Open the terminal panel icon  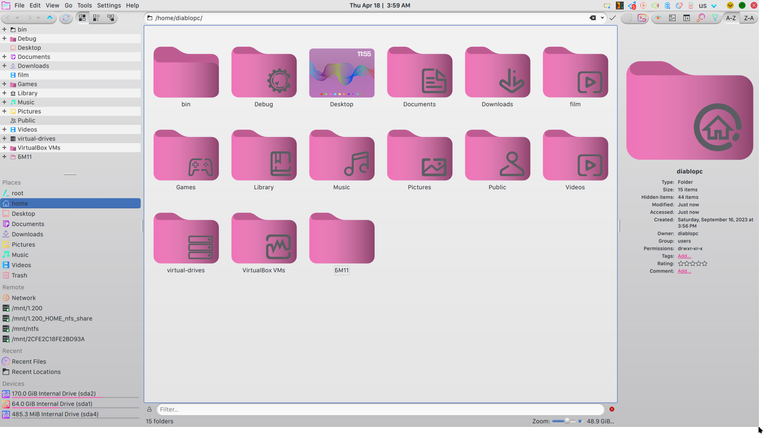click(x=642, y=18)
